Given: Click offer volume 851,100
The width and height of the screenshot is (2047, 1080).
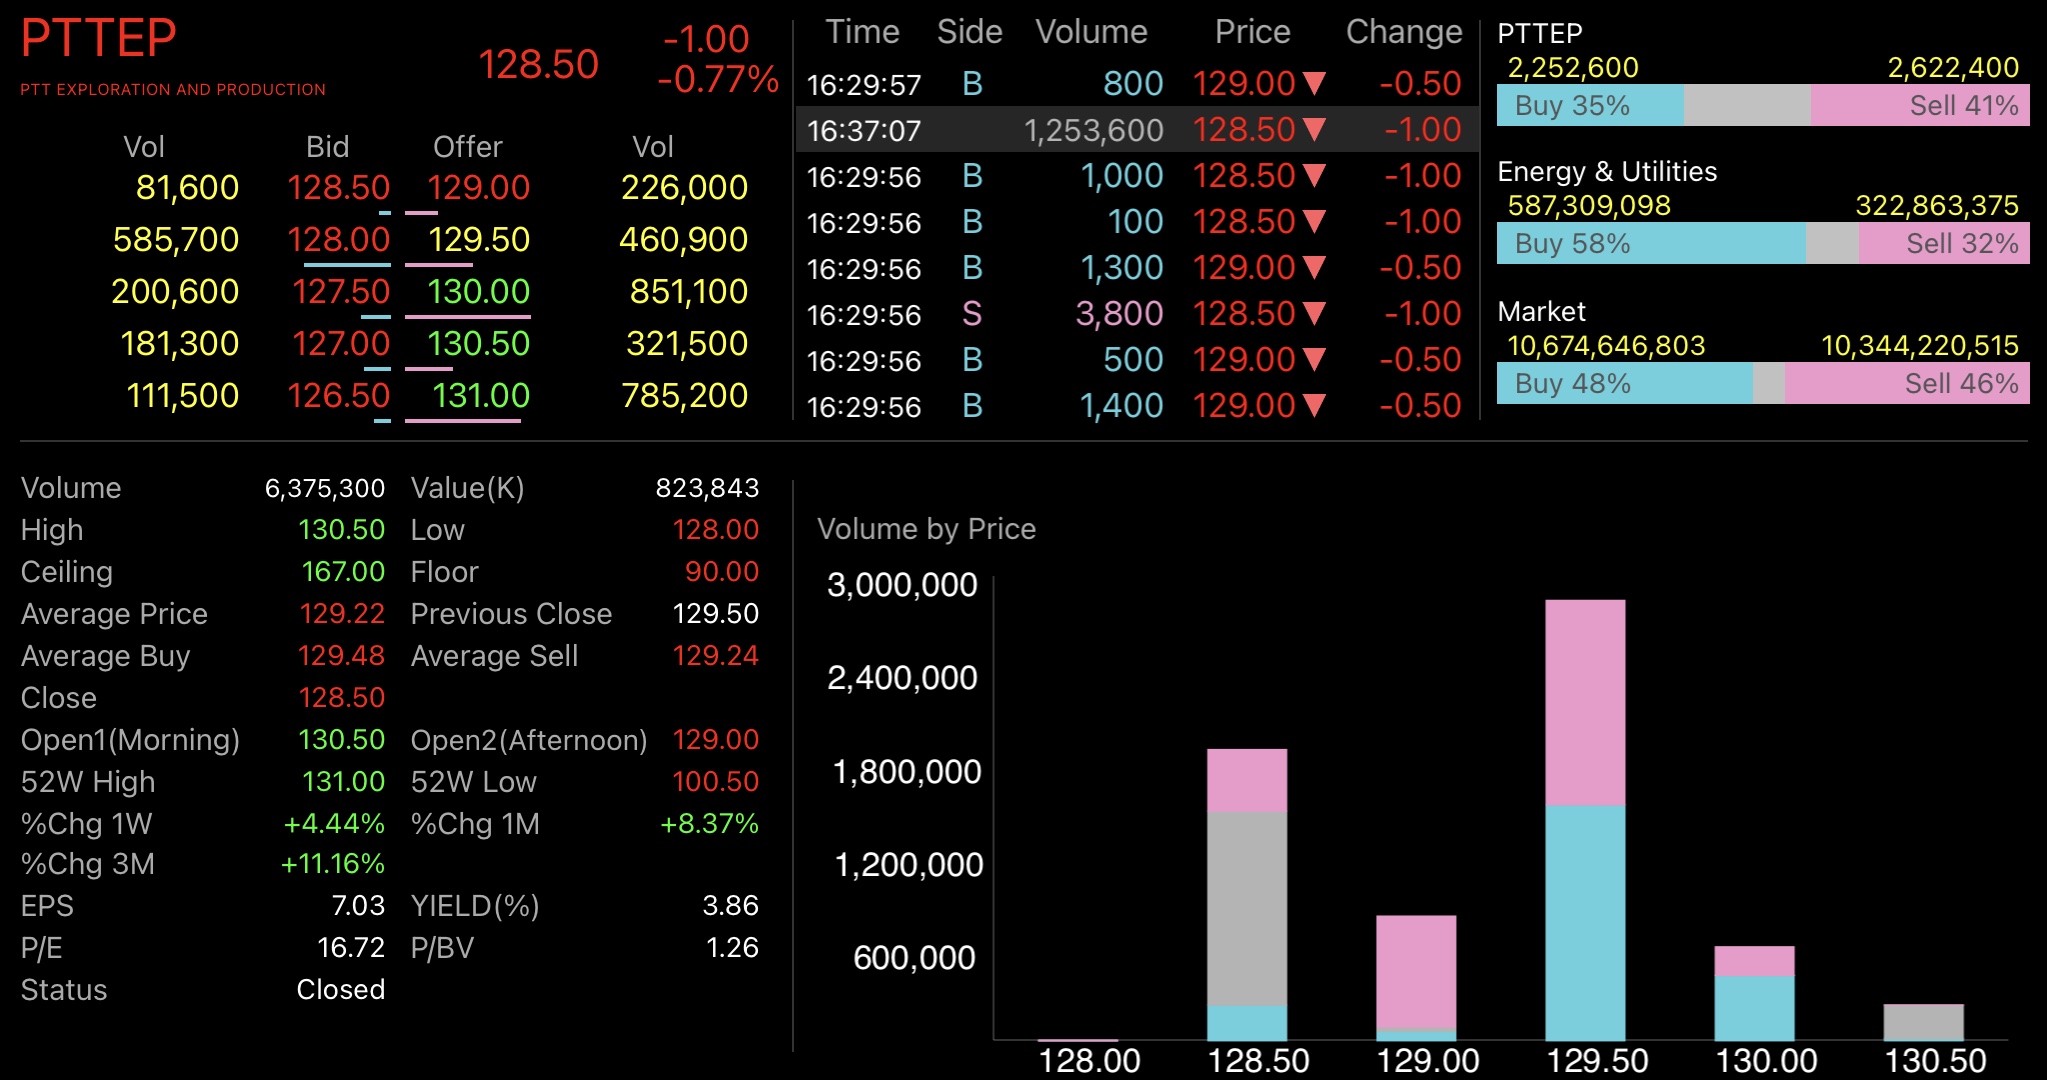Looking at the screenshot, I should click(688, 292).
